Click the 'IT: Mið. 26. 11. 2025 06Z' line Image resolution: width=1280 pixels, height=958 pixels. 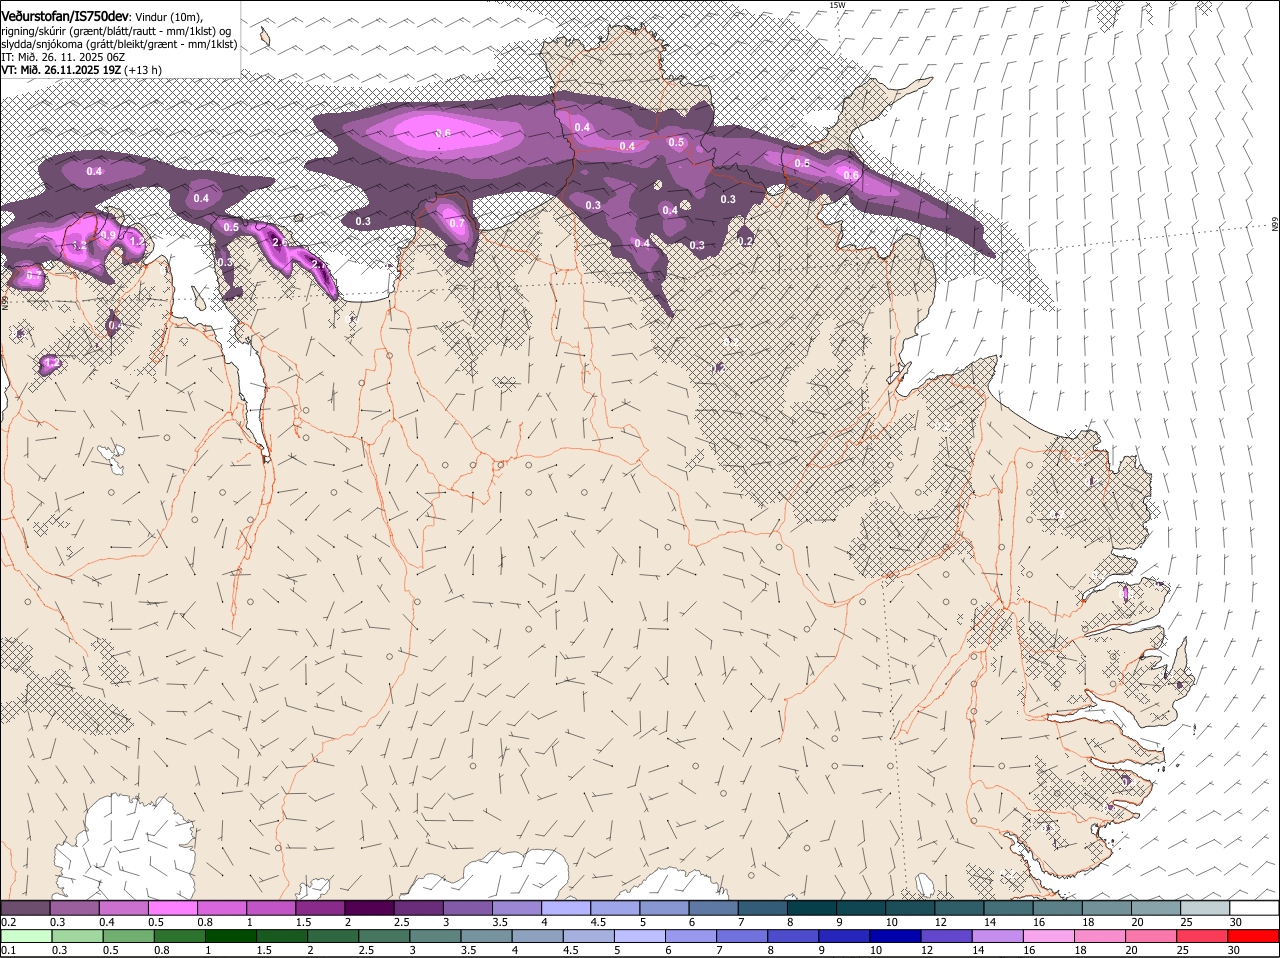click(63, 57)
